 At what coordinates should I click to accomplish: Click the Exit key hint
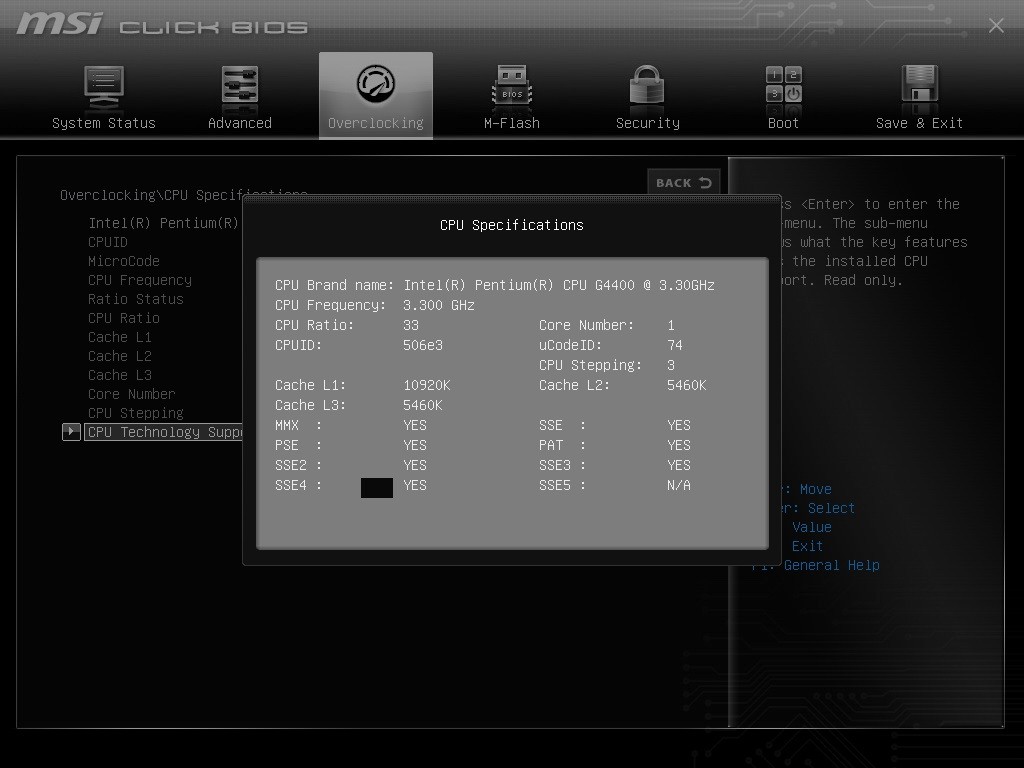pyautogui.click(x=807, y=545)
